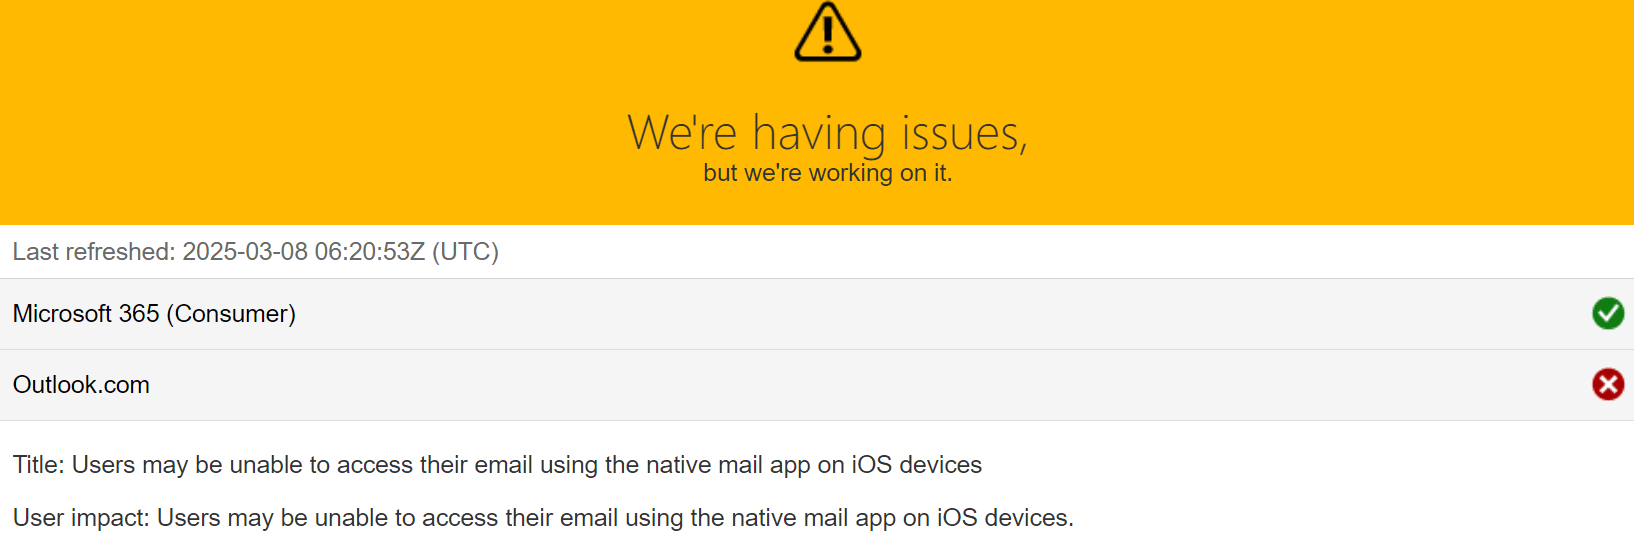Click the 'We're having issues,' heading
The height and width of the screenshot is (543, 1634).
[827, 133]
